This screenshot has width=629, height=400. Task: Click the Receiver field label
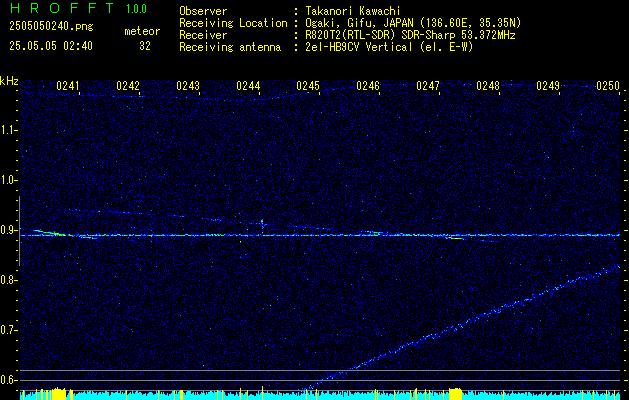click(x=203, y=35)
